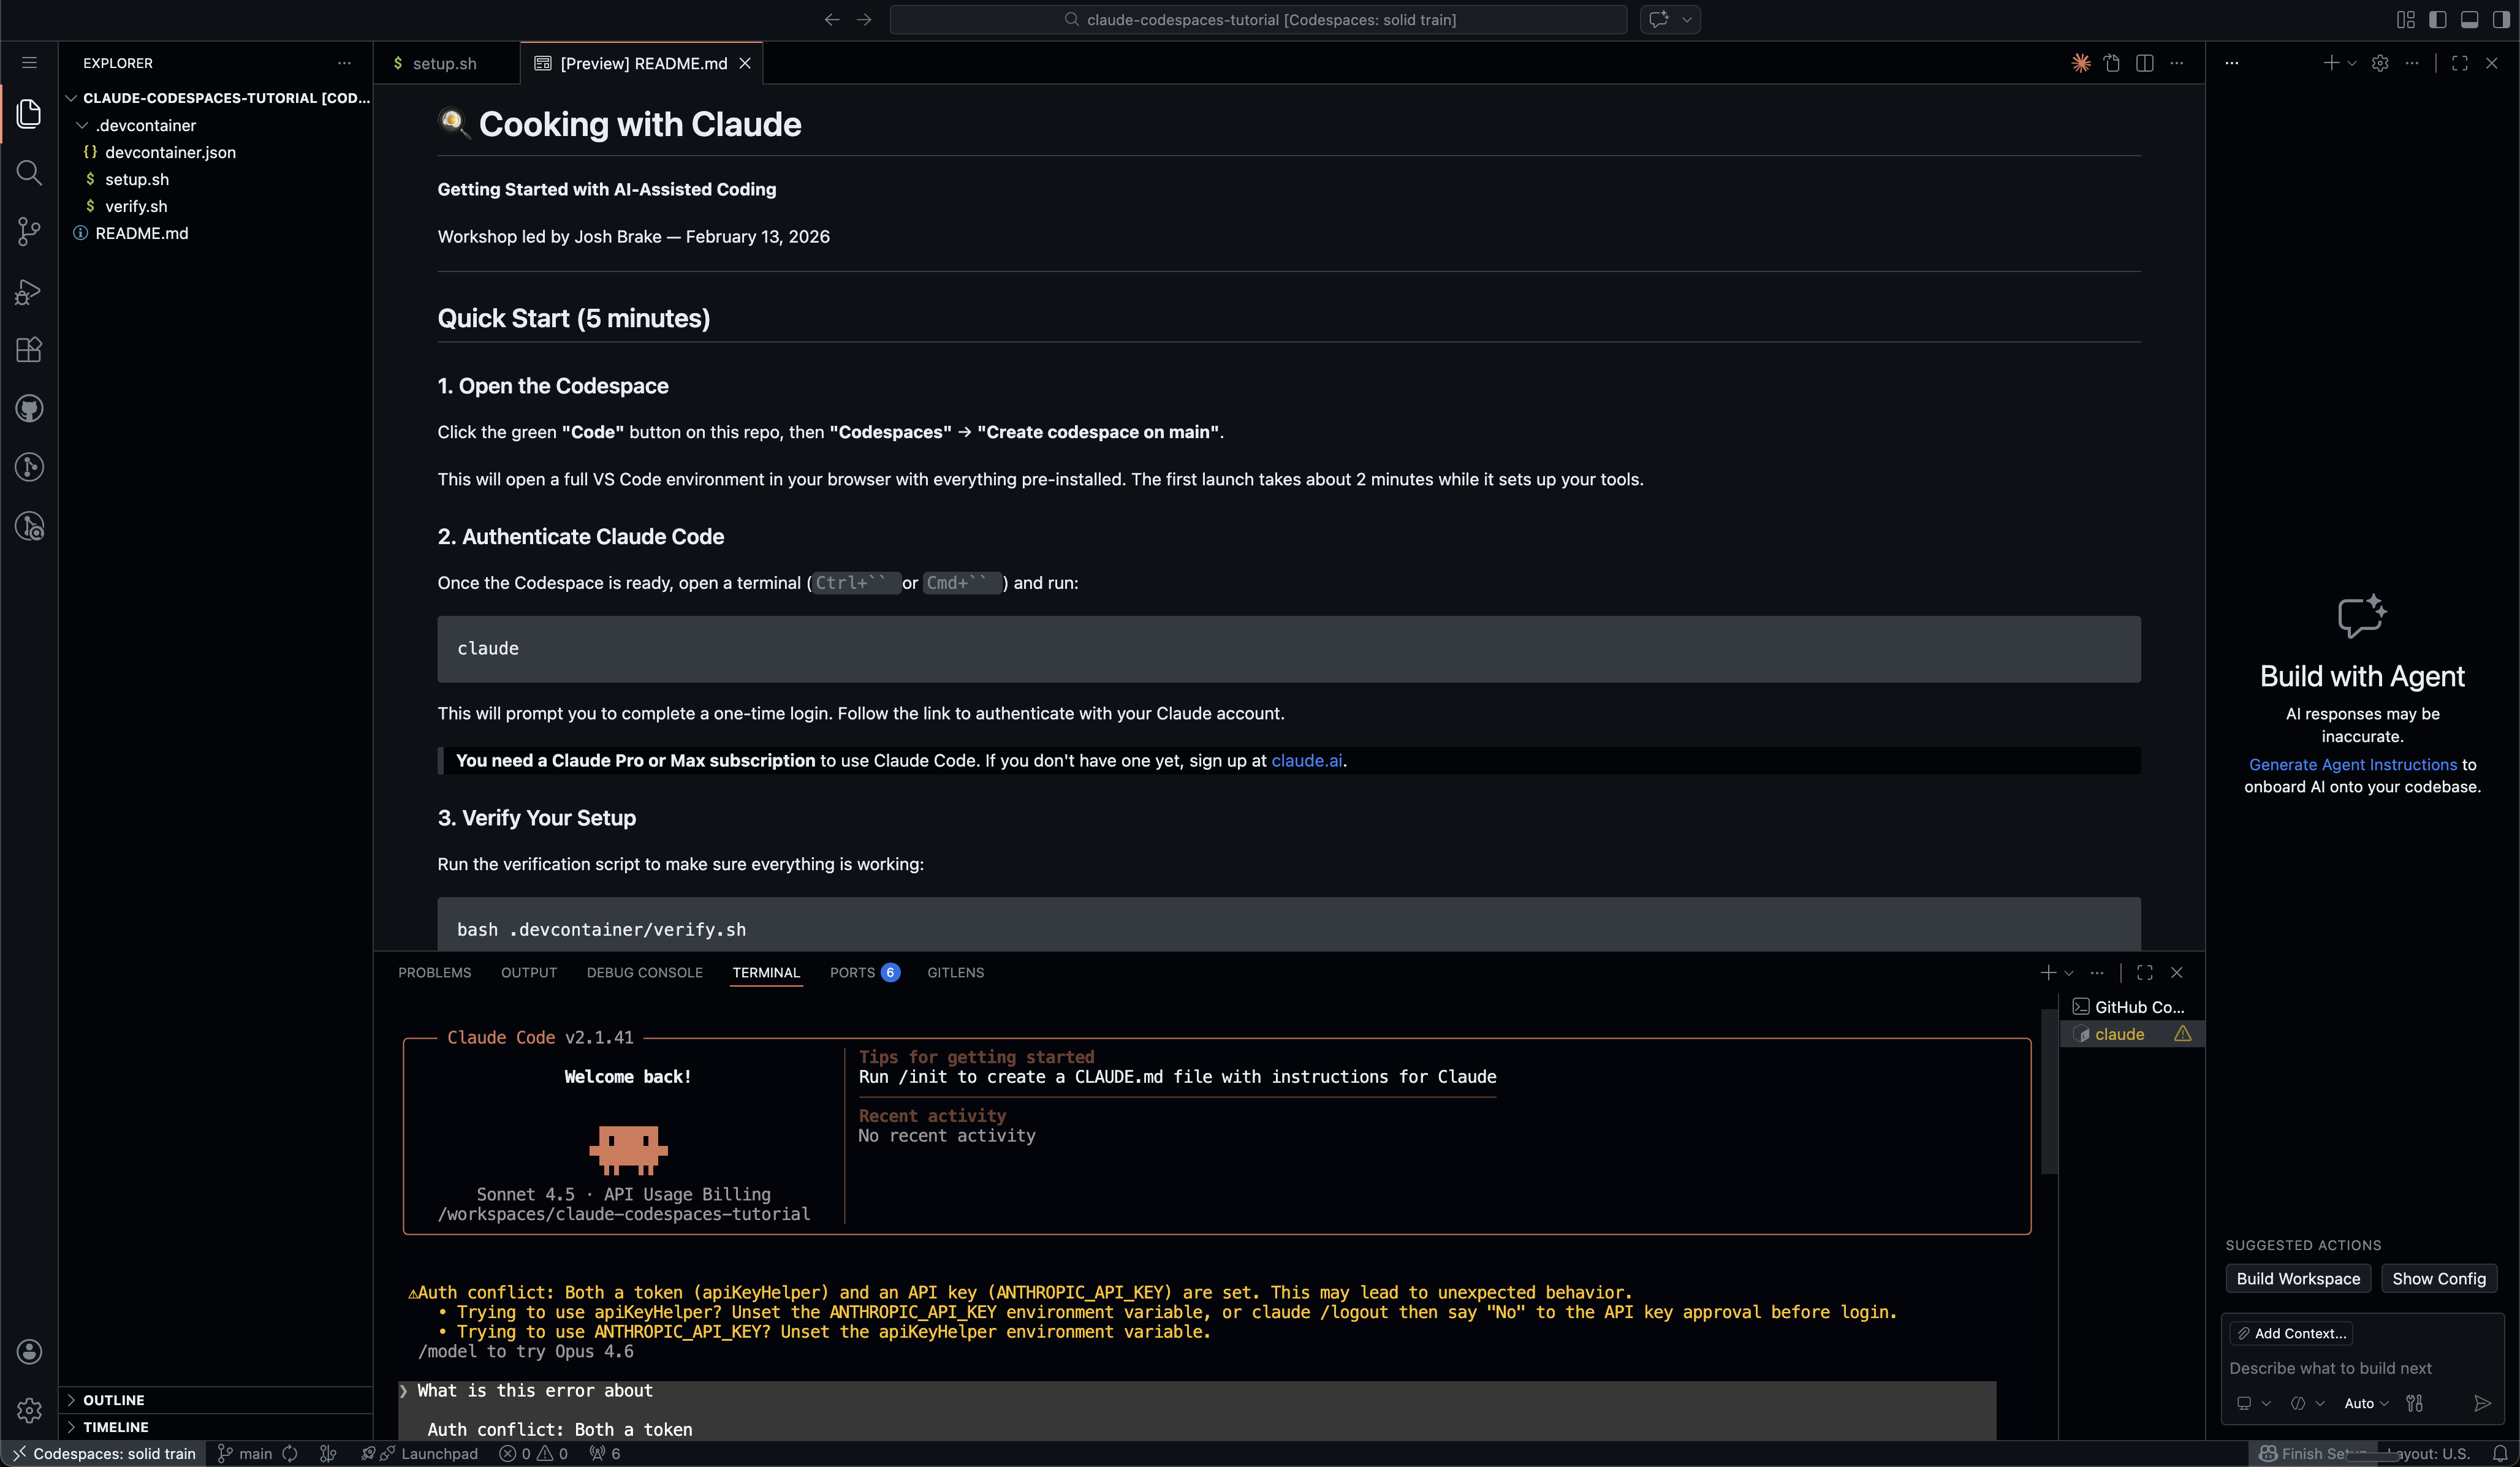Open the application menu hamburger icon
2520x1467 pixels.
click(29, 62)
